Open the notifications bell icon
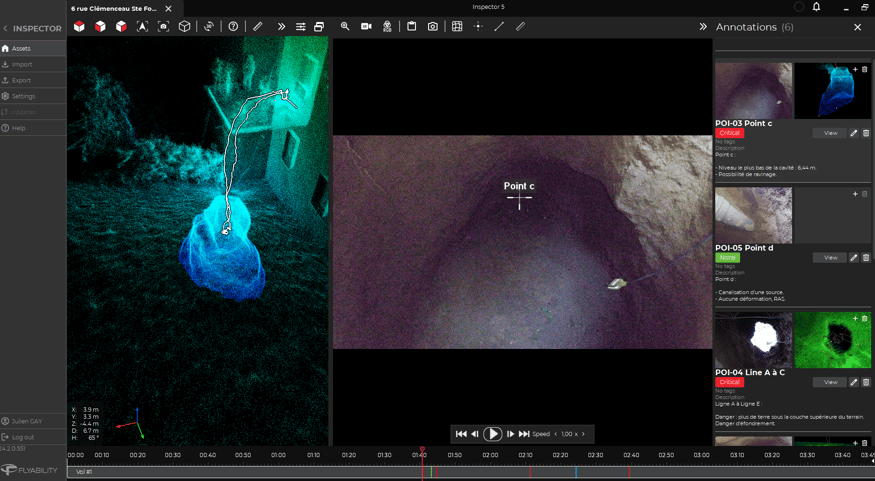 [816, 7]
